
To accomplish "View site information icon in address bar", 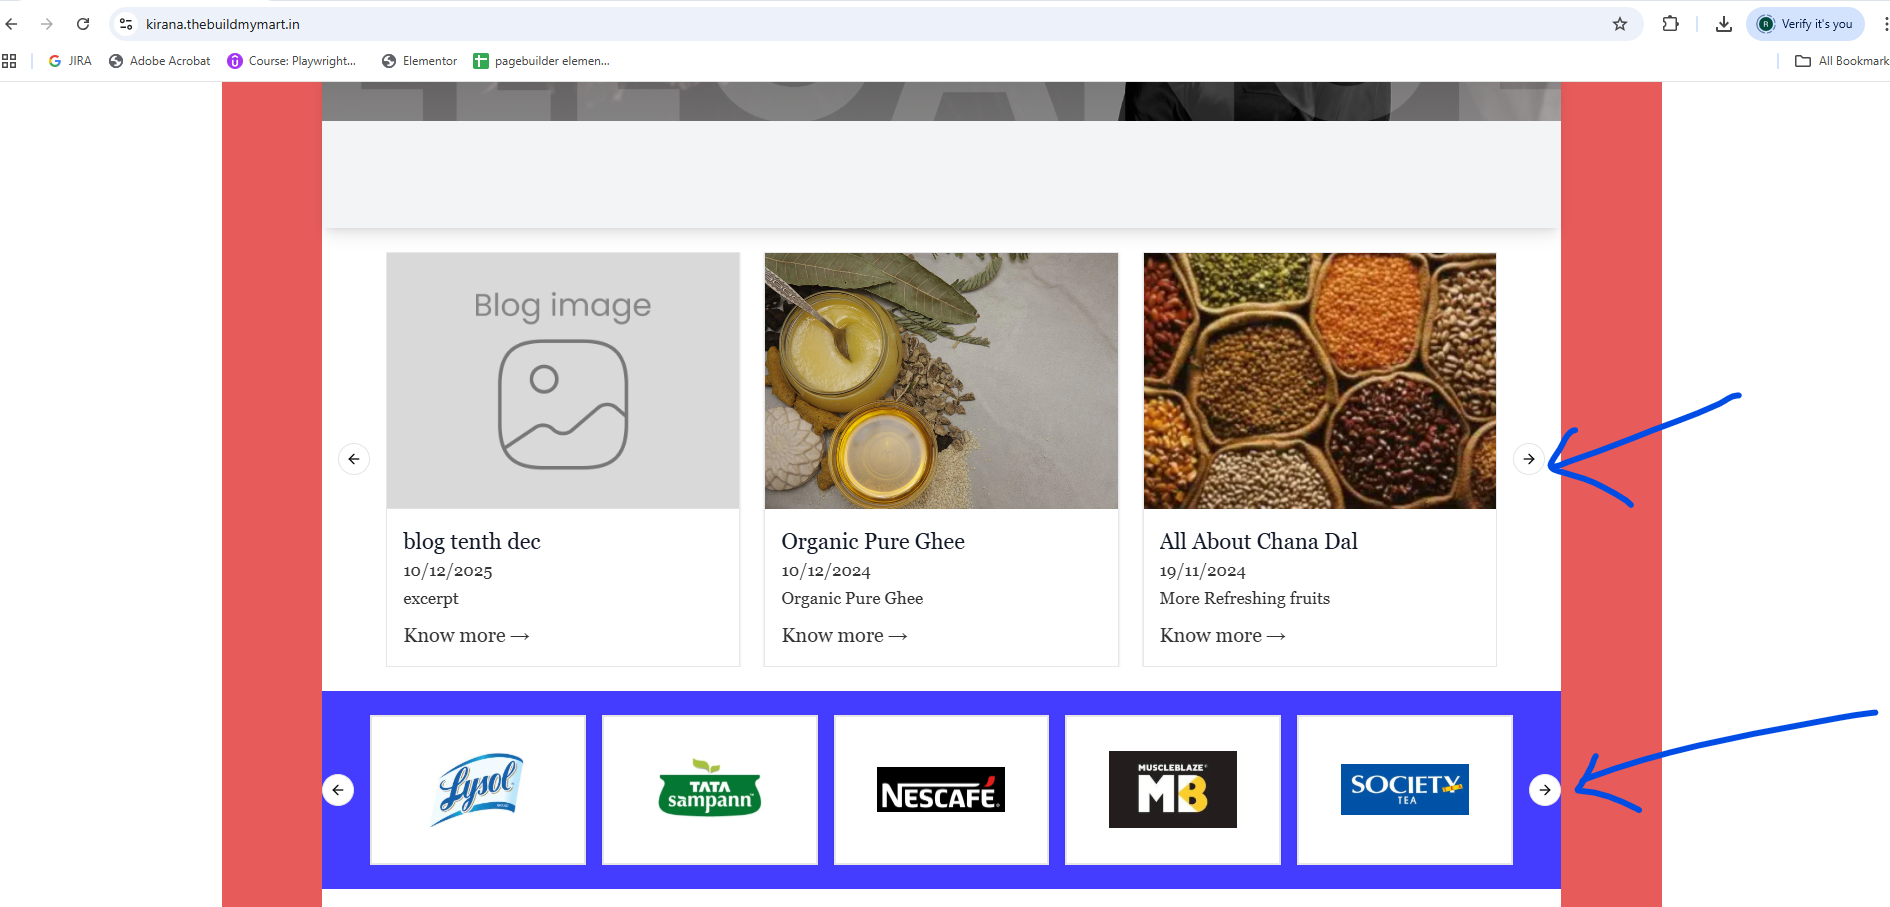I will point(126,24).
